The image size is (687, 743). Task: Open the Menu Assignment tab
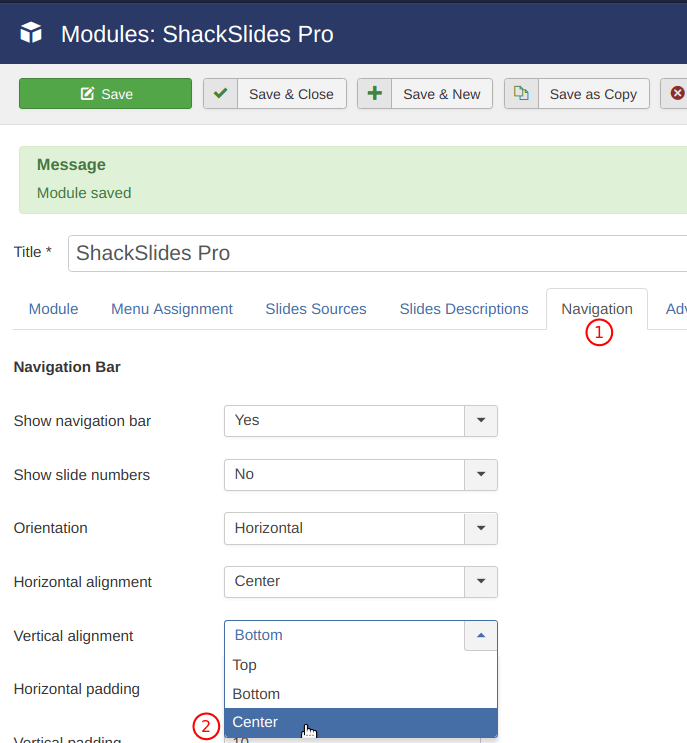[172, 309]
